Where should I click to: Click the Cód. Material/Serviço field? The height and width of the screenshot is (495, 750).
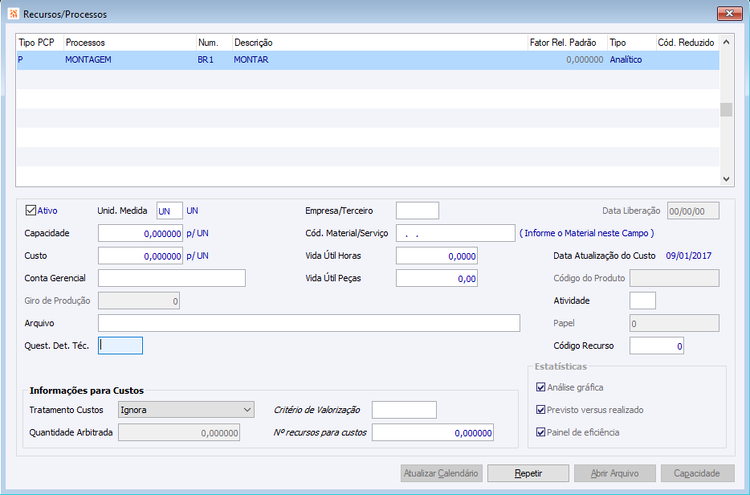455,233
